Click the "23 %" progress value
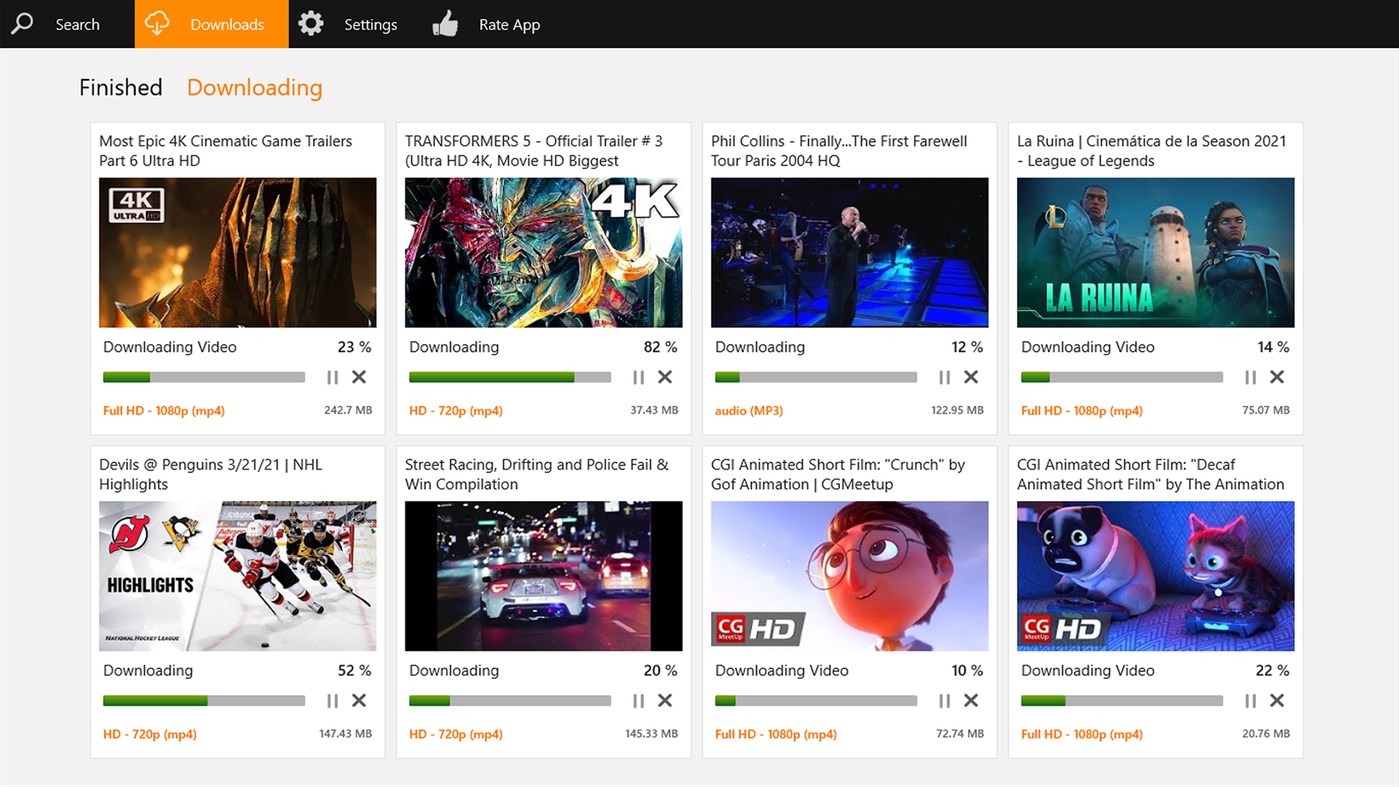 (354, 347)
